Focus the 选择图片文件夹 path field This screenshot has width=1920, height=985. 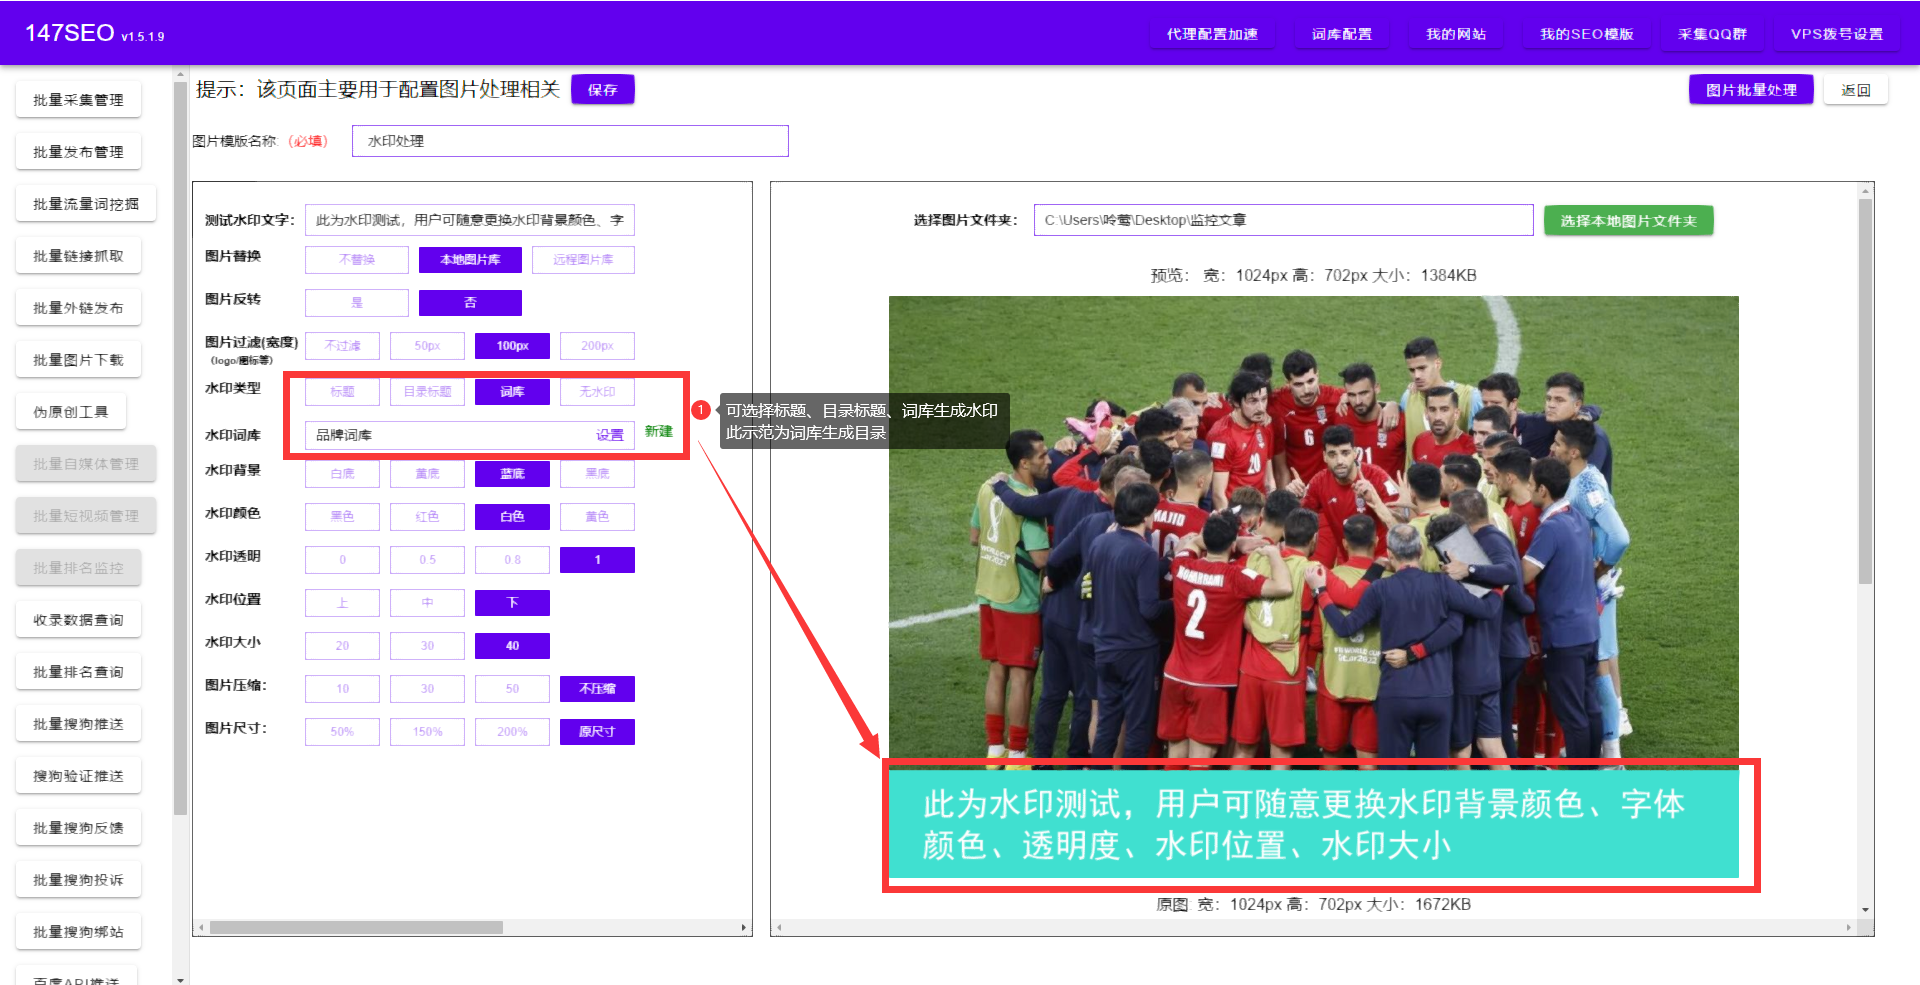point(1283,220)
